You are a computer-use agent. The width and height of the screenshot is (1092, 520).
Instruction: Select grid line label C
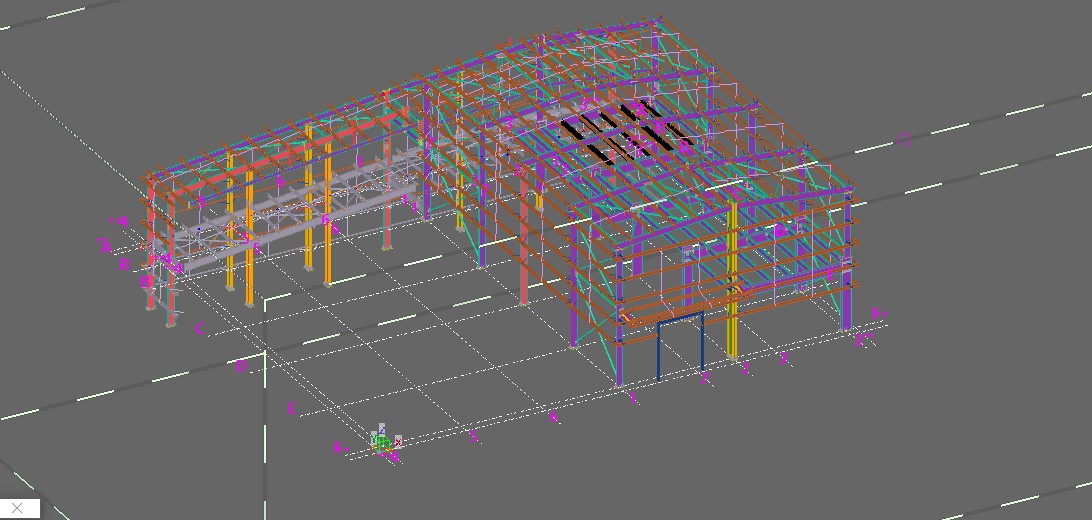(200, 329)
